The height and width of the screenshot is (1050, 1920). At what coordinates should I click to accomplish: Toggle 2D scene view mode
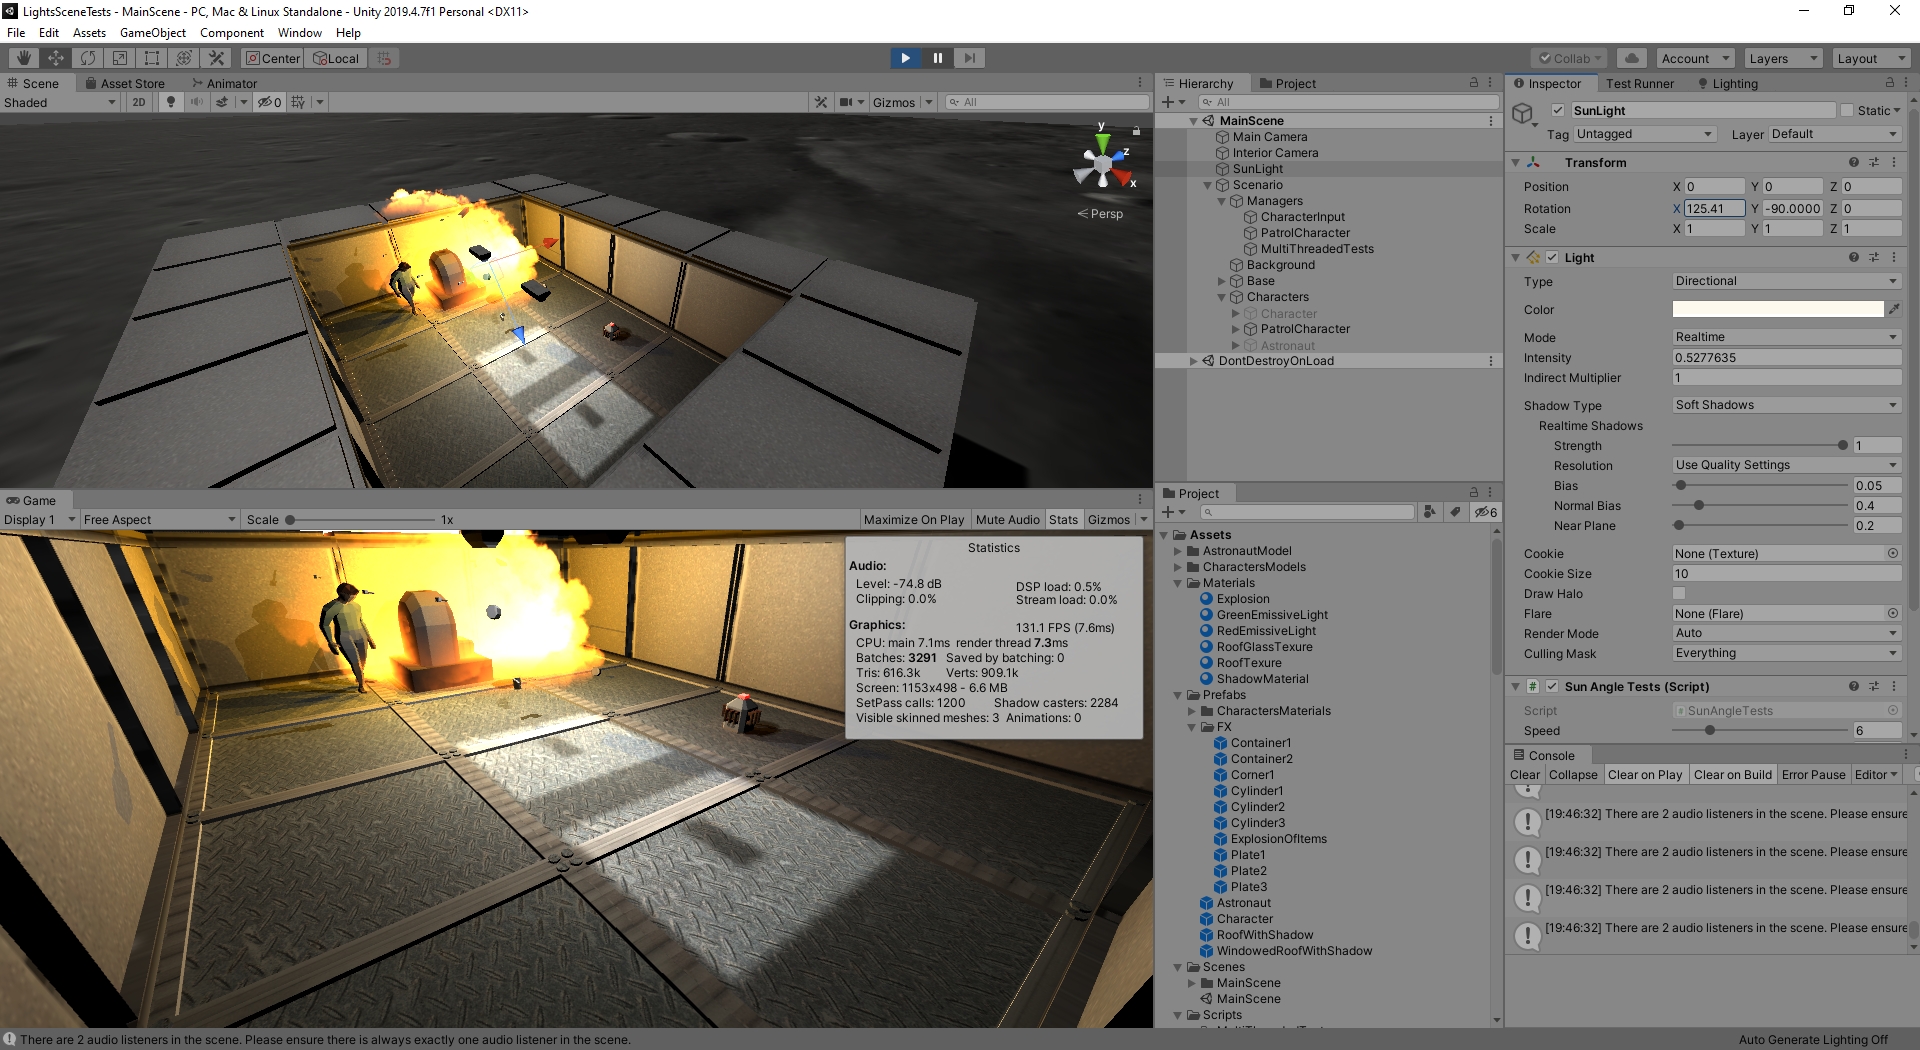(139, 102)
